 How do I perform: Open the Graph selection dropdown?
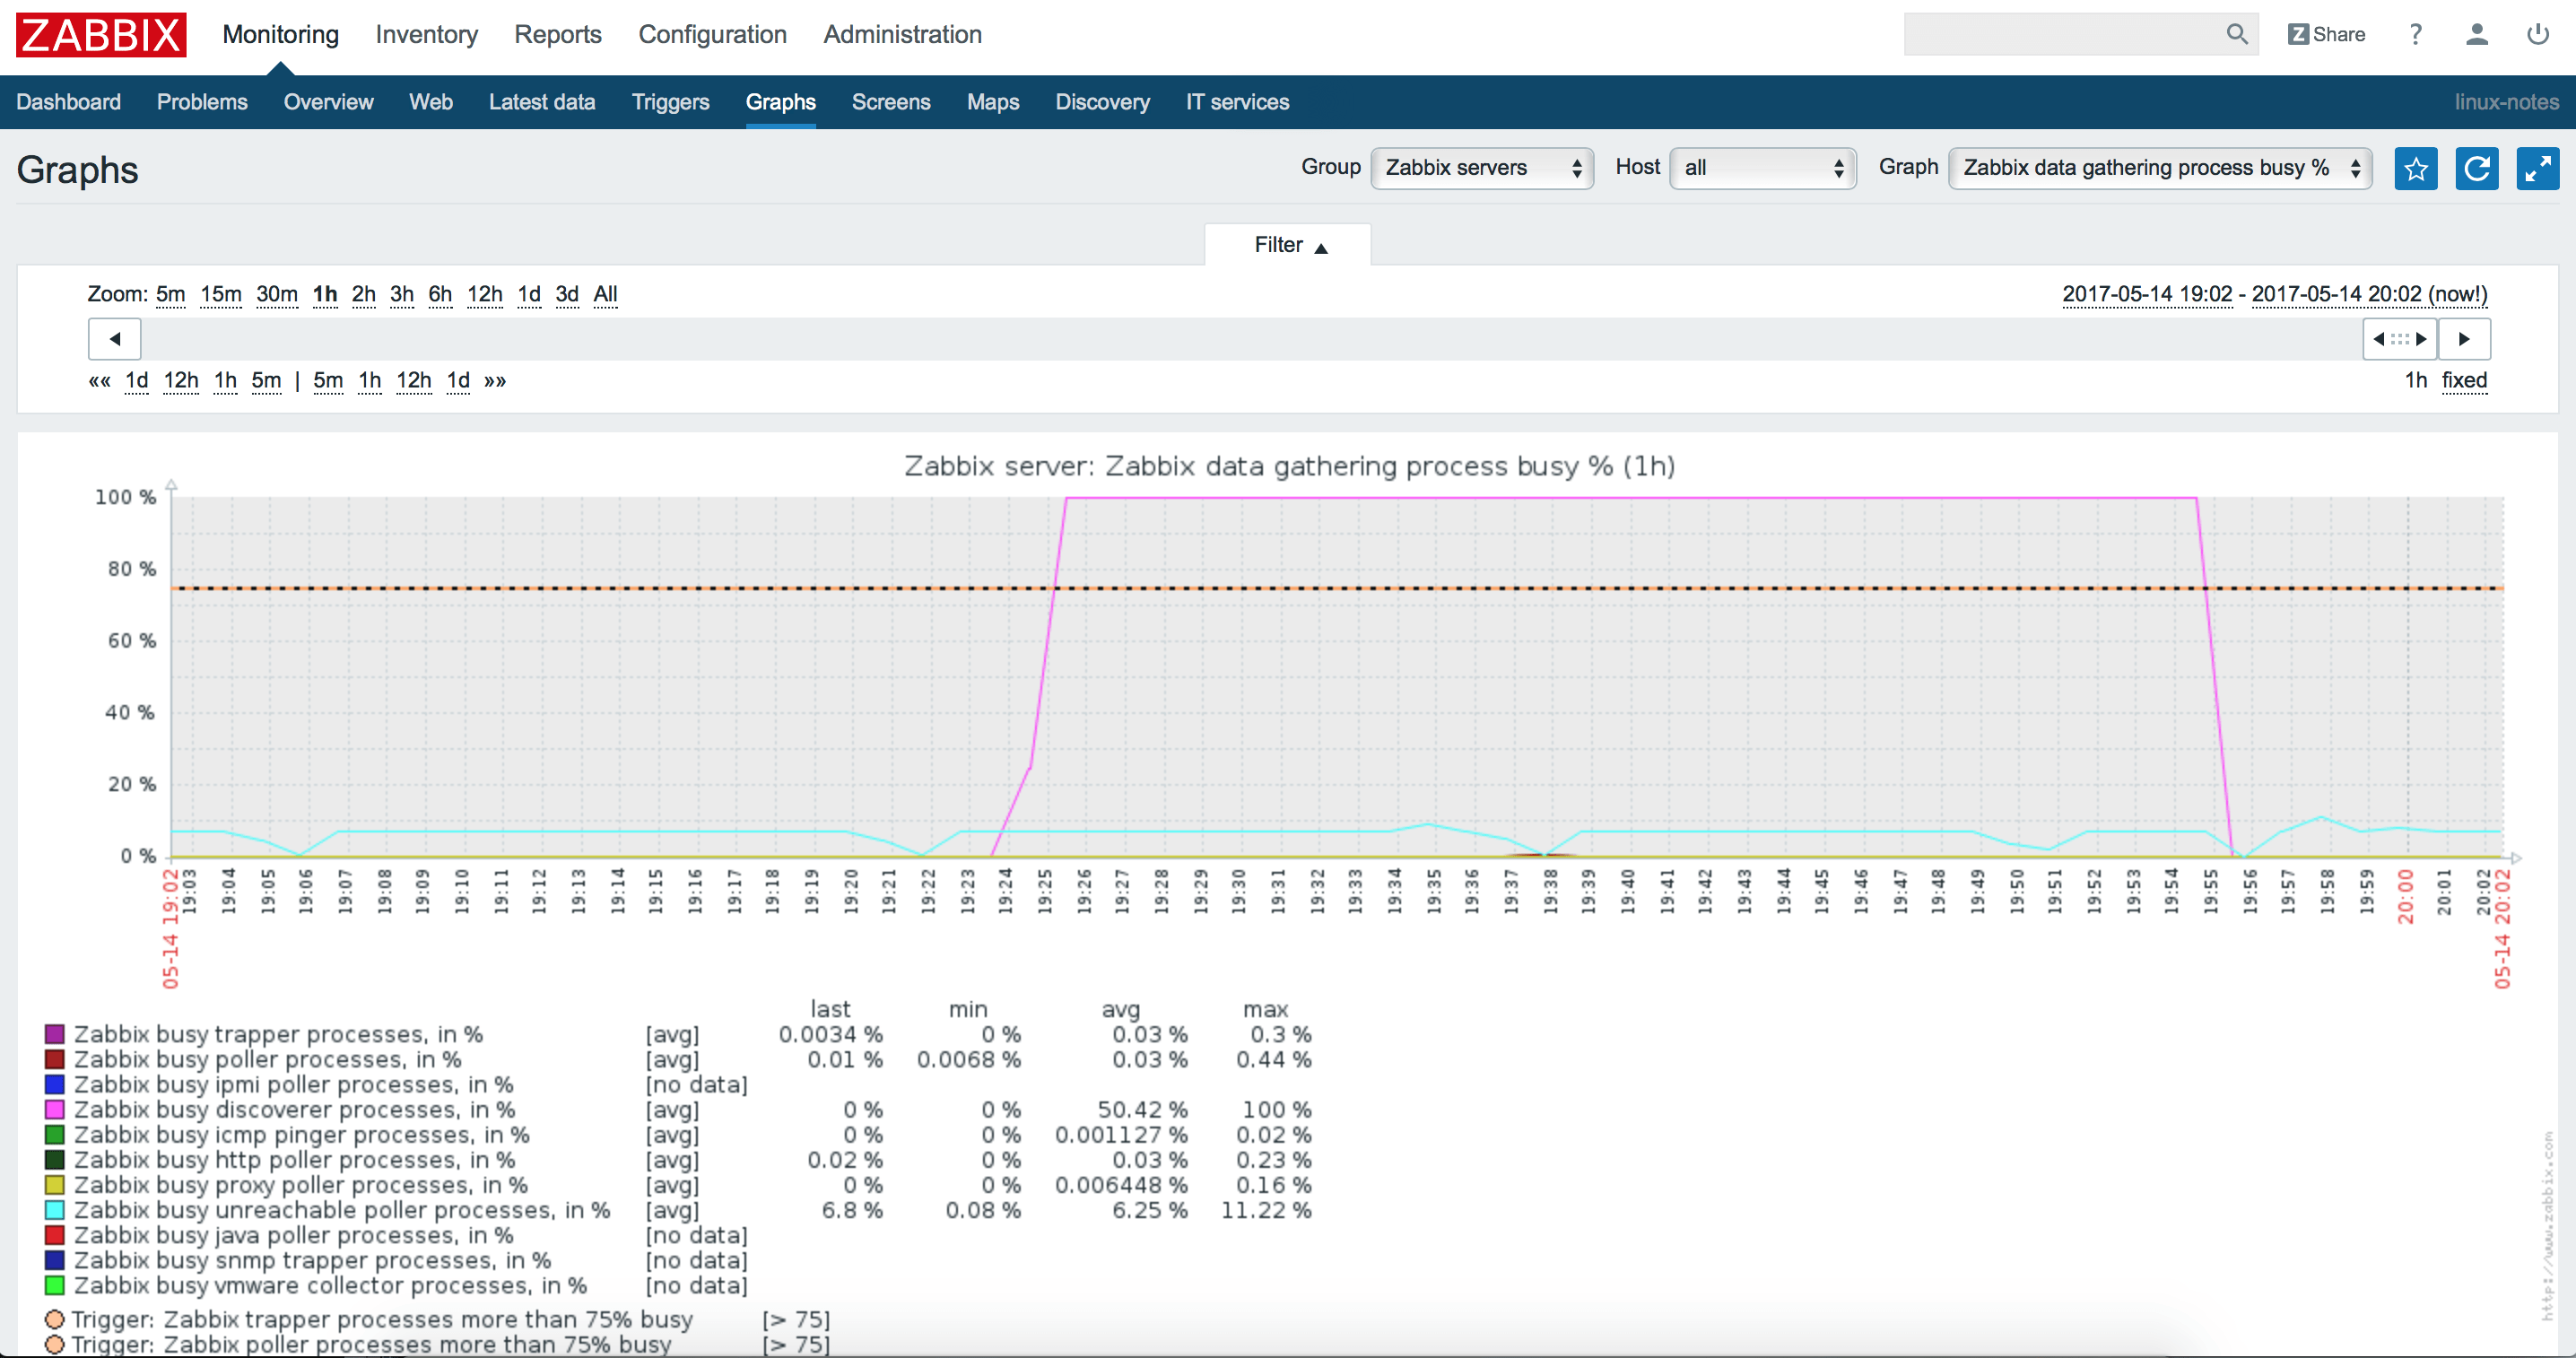tap(2160, 168)
